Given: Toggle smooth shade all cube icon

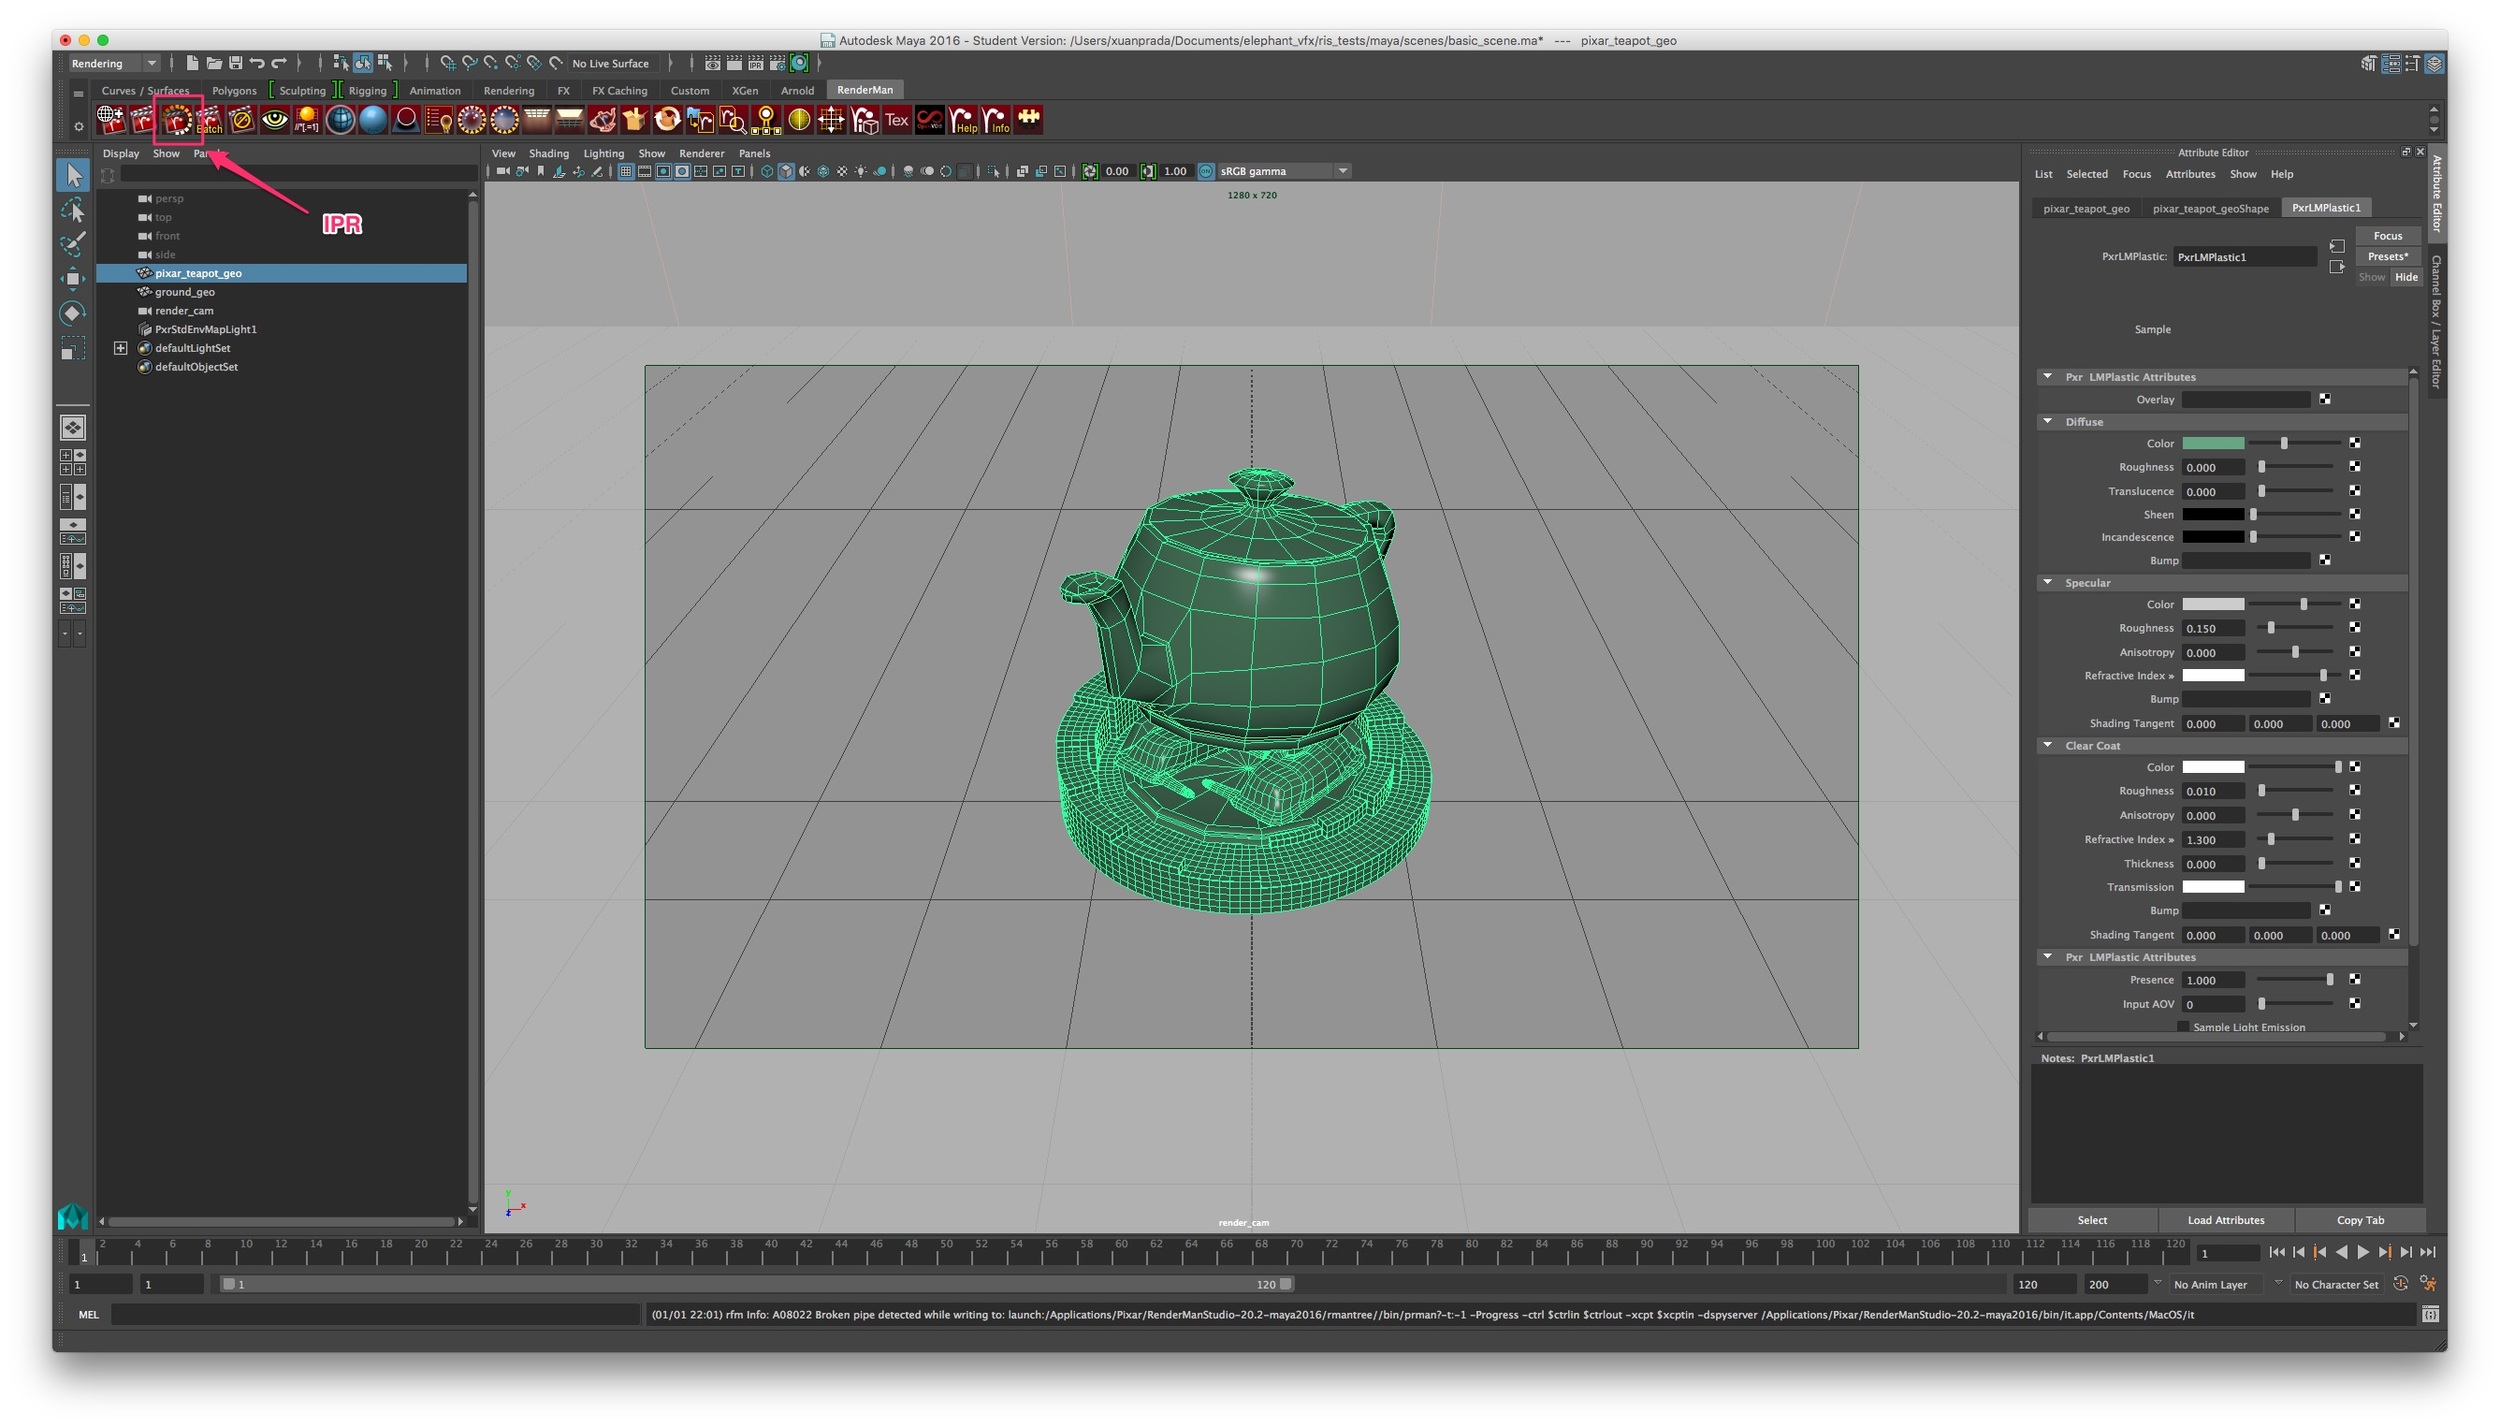Looking at the screenshot, I should pos(786,171).
